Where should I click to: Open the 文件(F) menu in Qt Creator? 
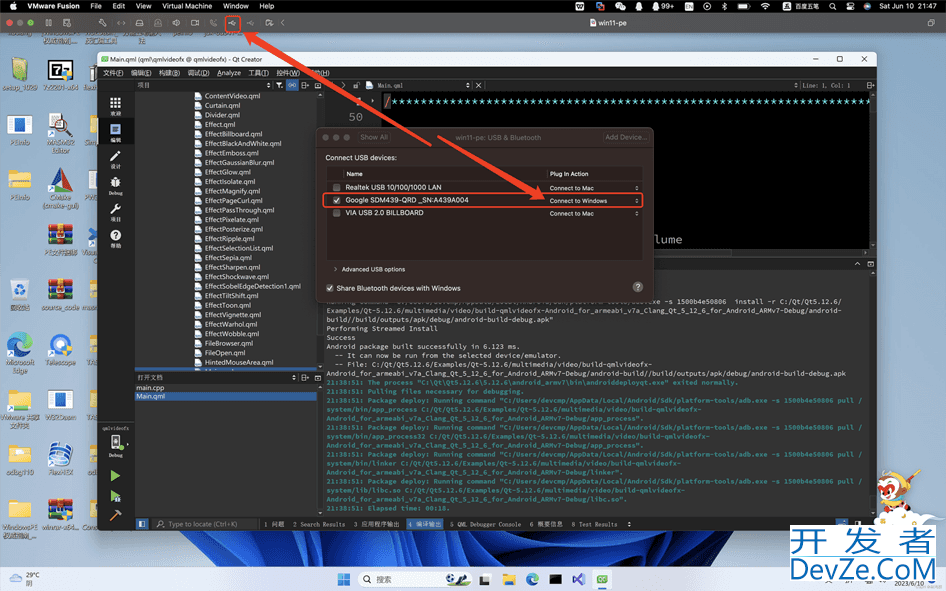pyautogui.click(x=113, y=73)
